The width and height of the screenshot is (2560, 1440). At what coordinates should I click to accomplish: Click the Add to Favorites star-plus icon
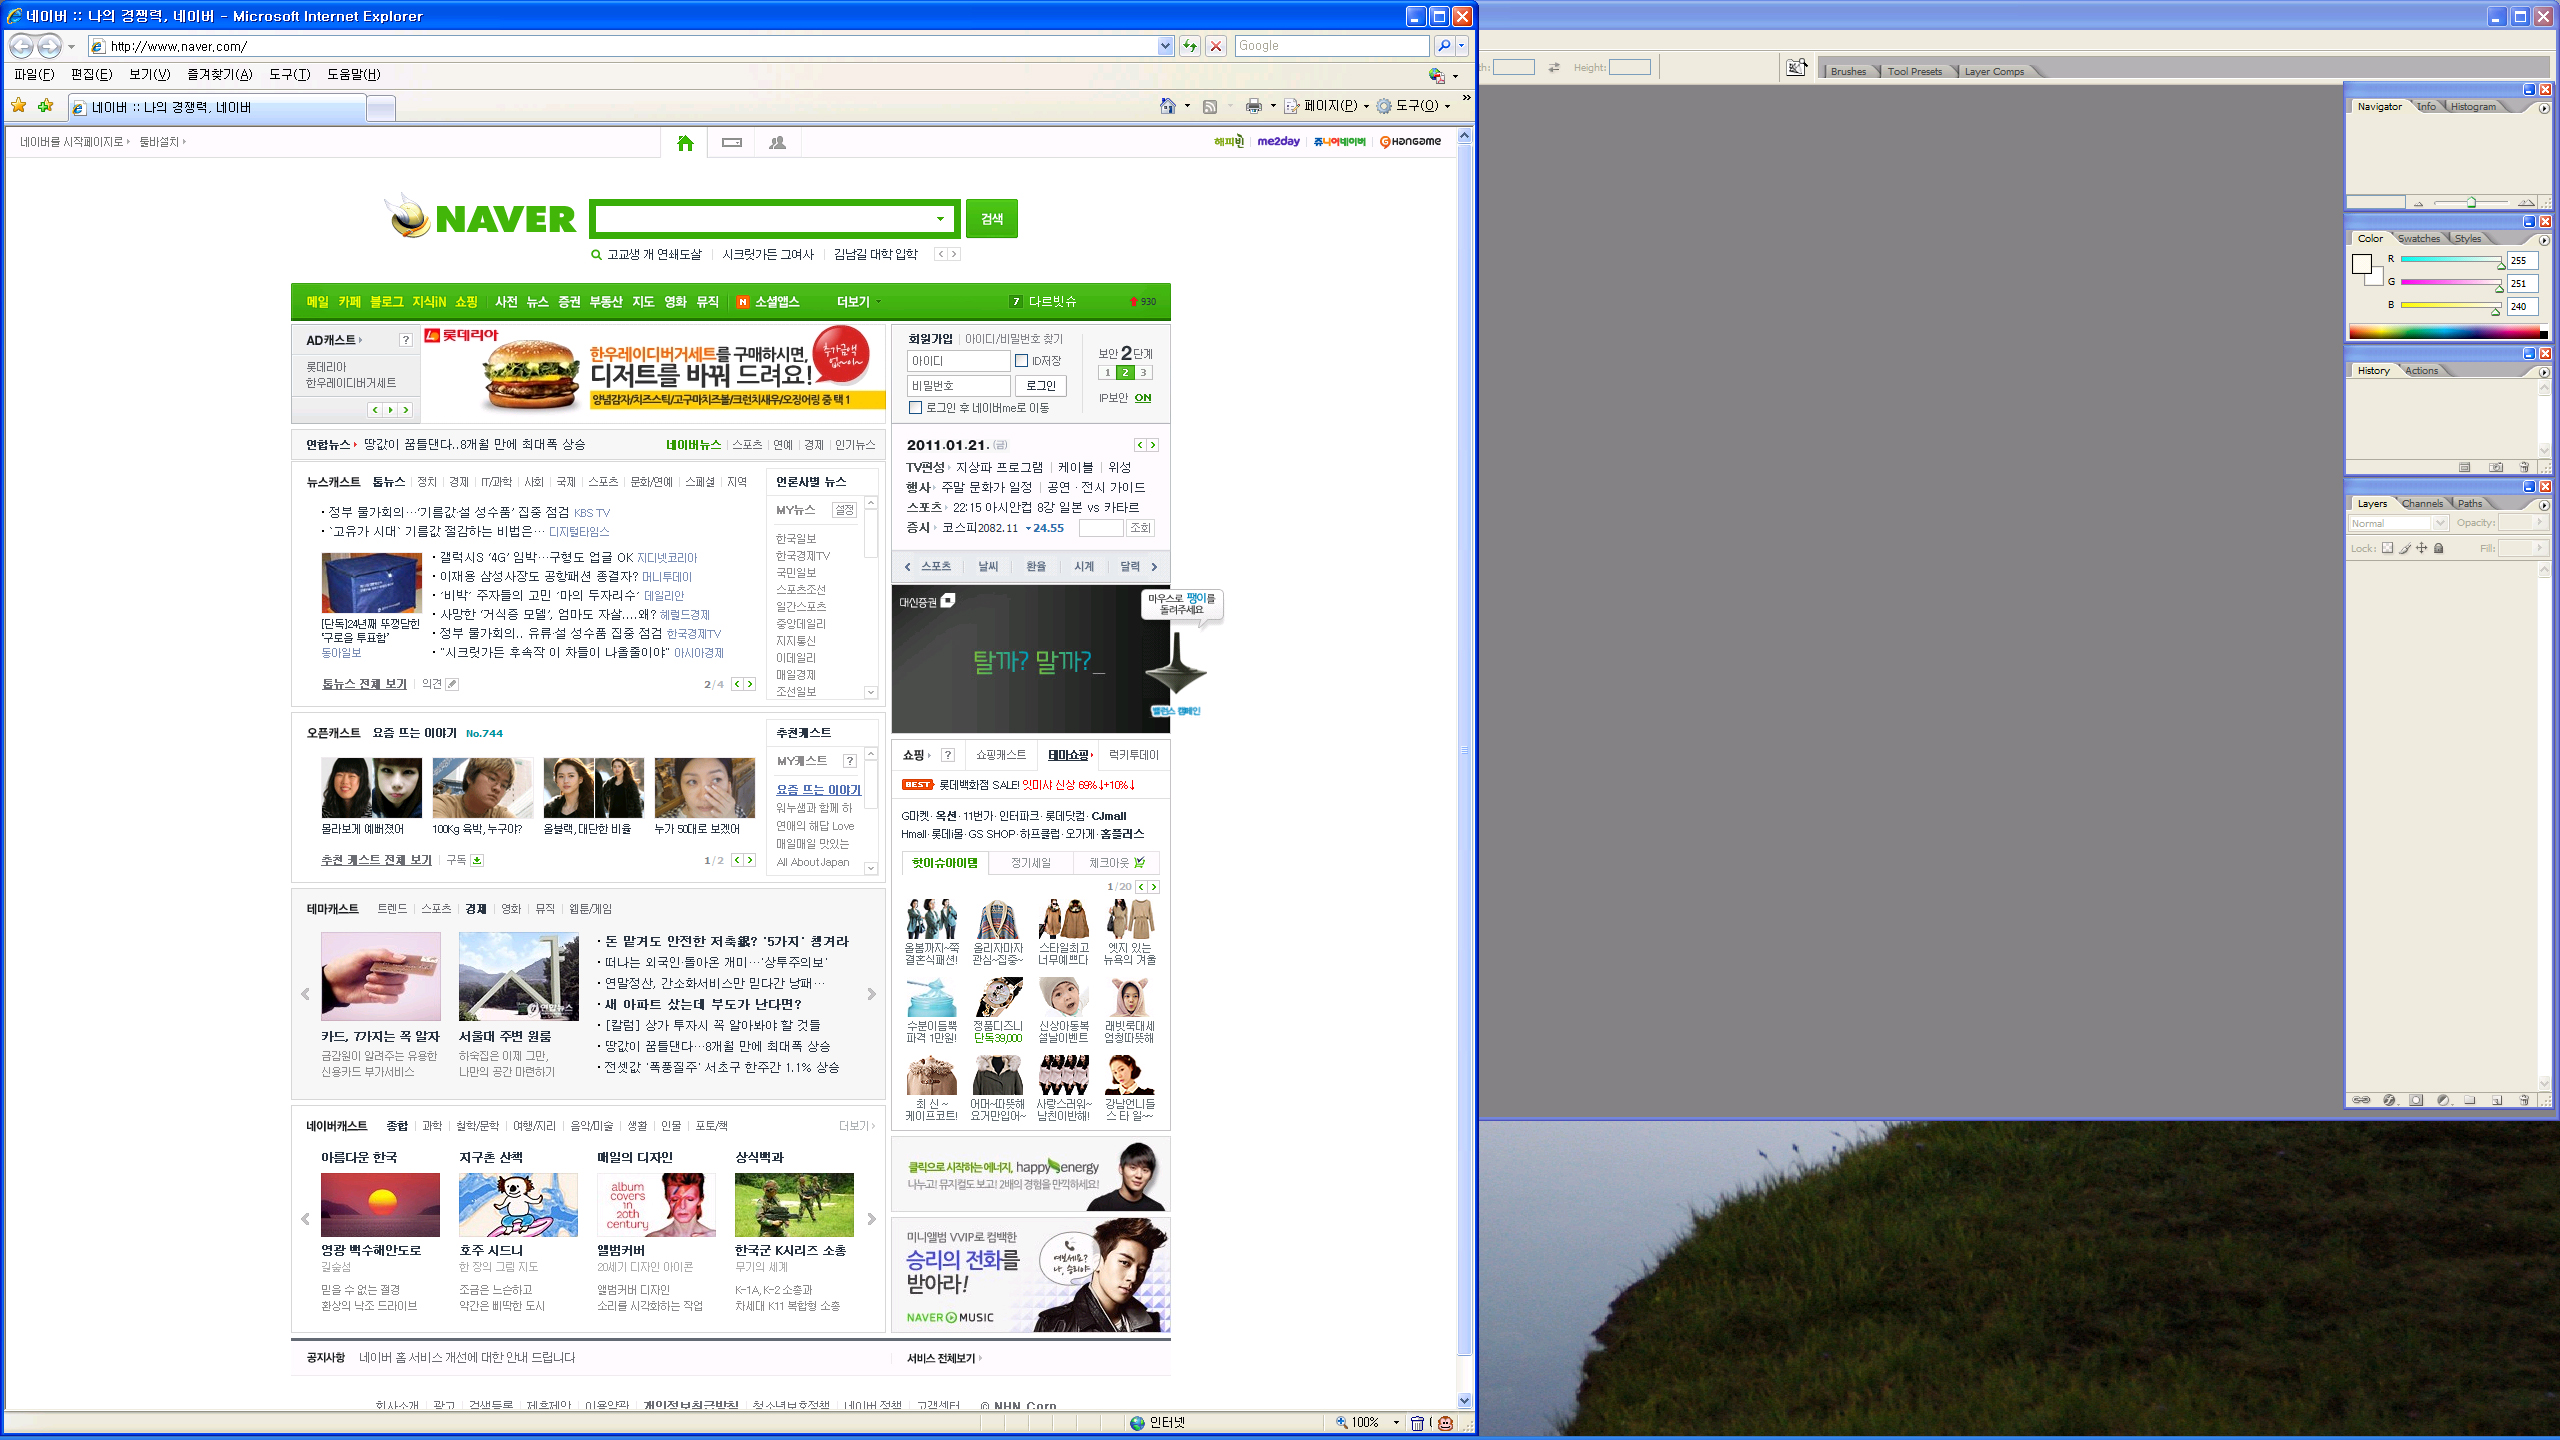pos(45,106)
